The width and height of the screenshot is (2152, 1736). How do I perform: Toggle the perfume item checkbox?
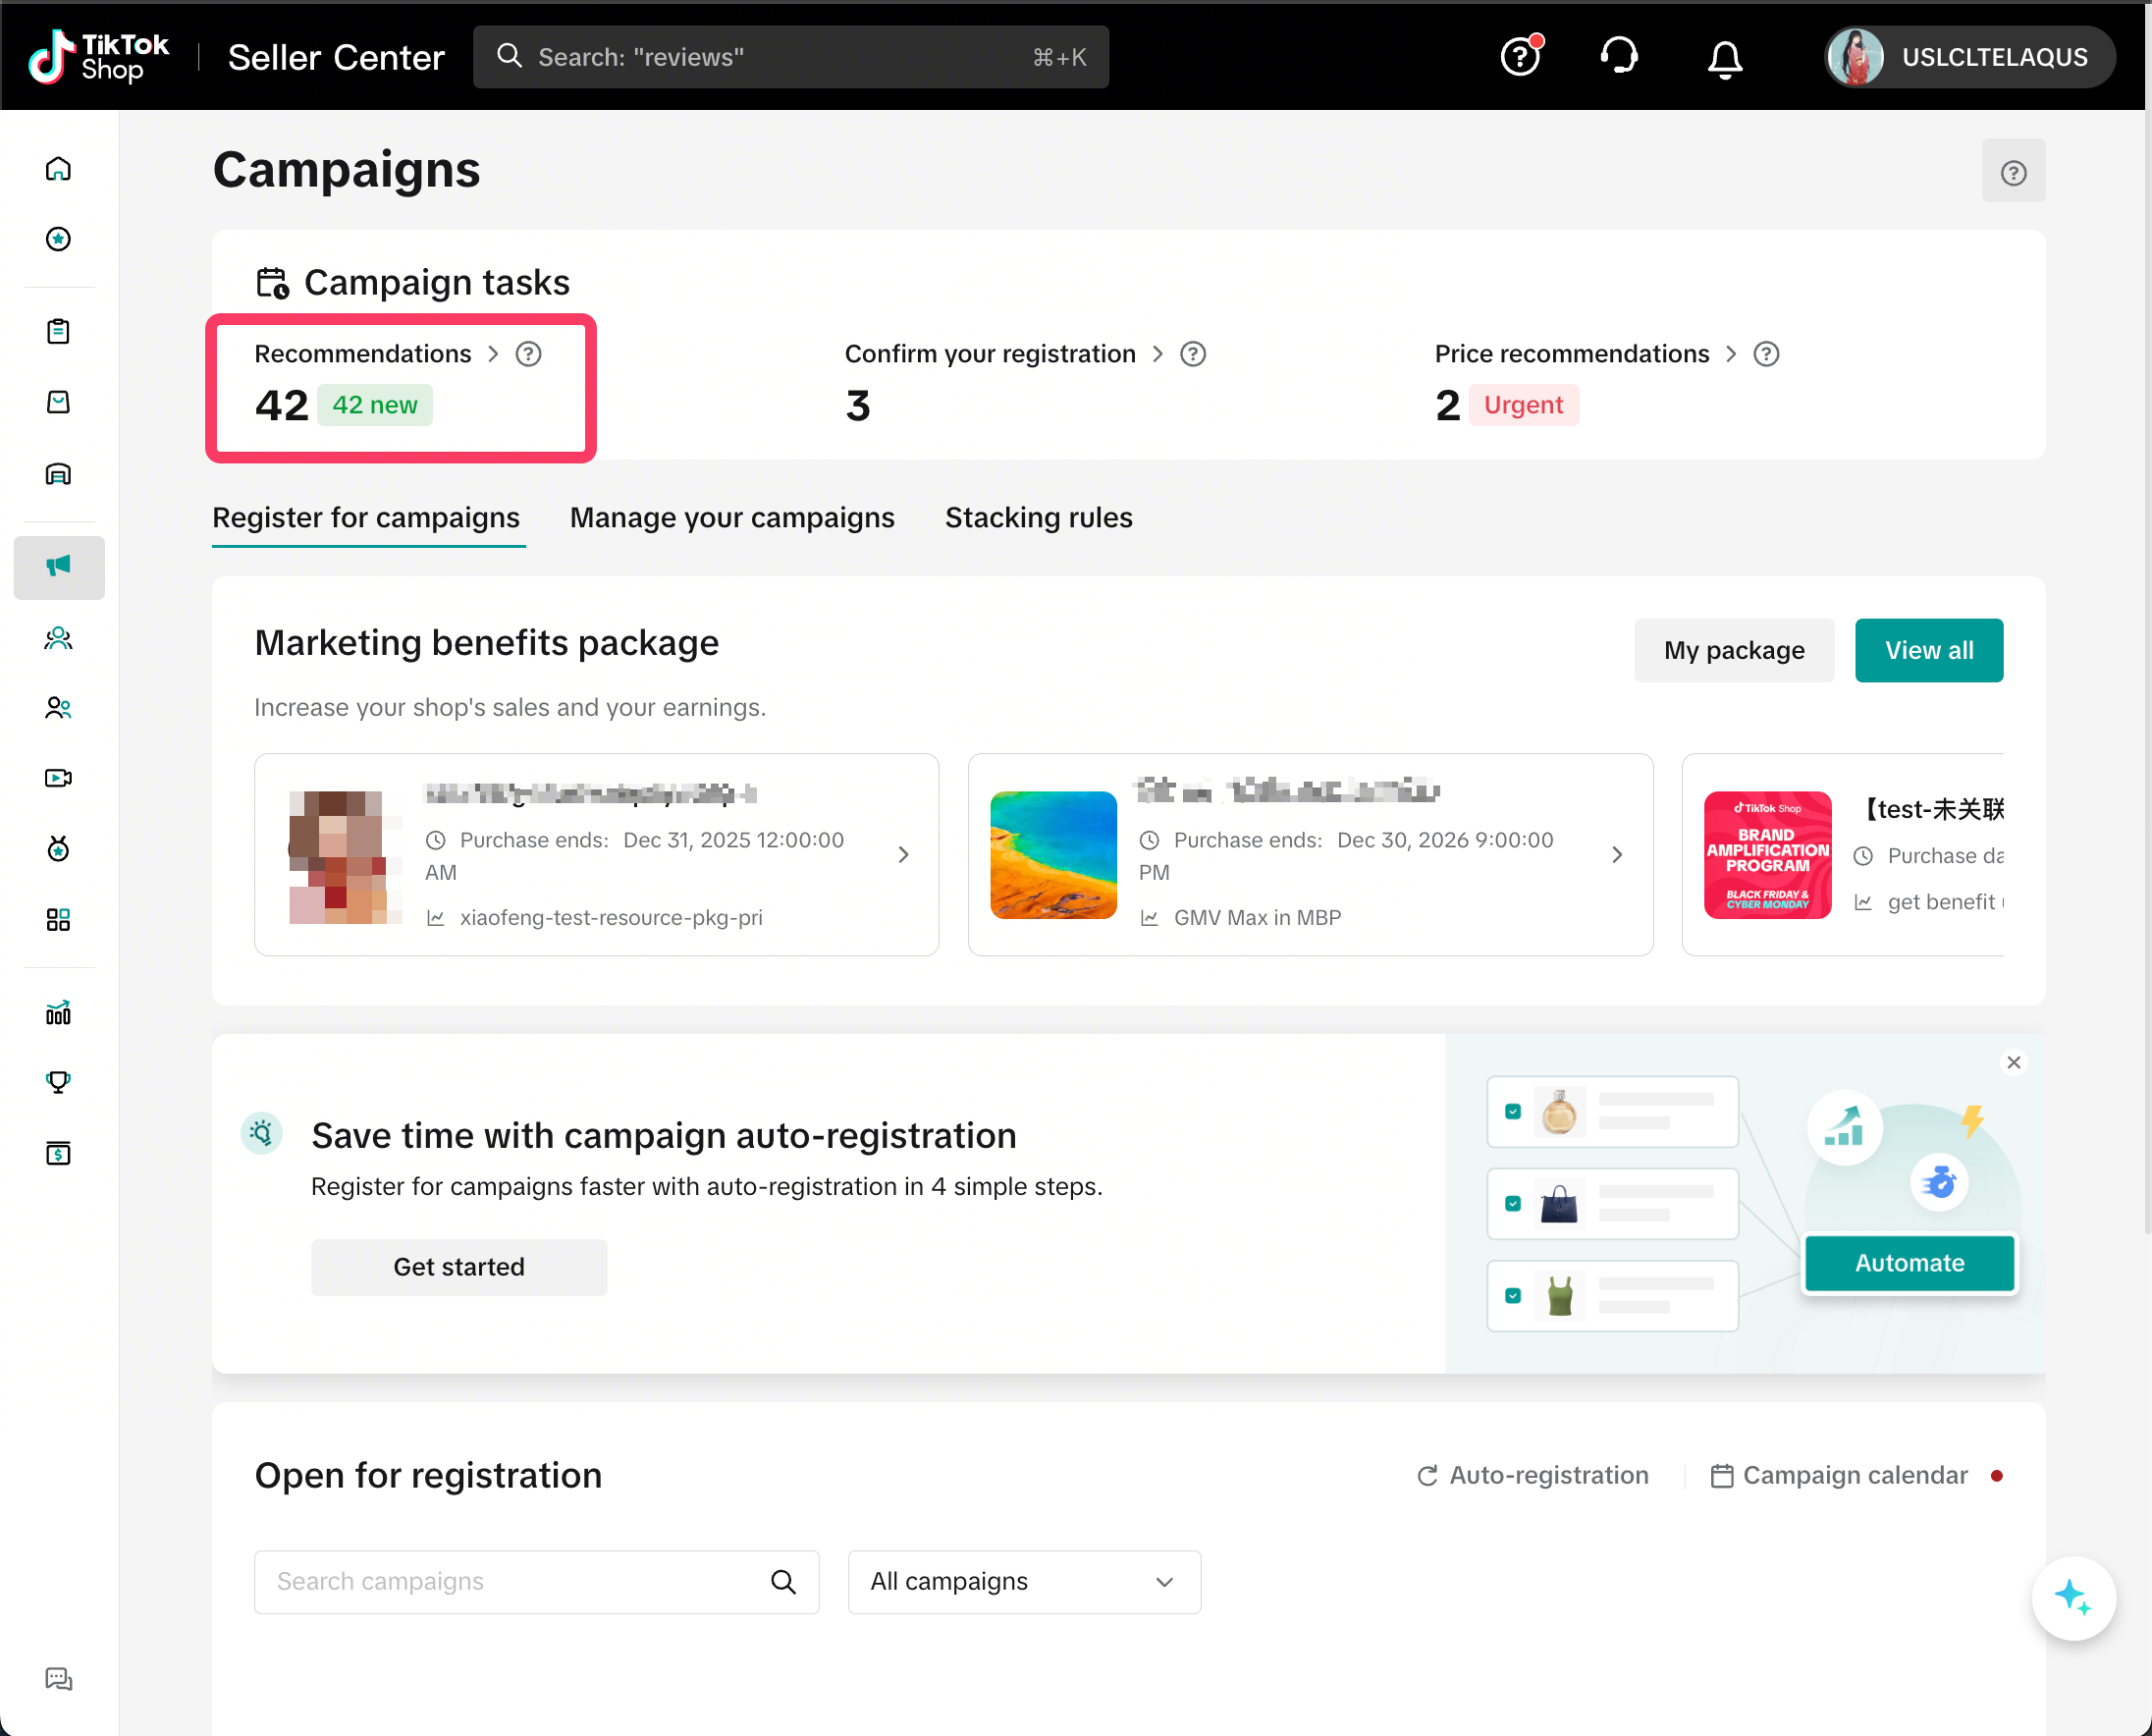[x=1512, y=1111]
